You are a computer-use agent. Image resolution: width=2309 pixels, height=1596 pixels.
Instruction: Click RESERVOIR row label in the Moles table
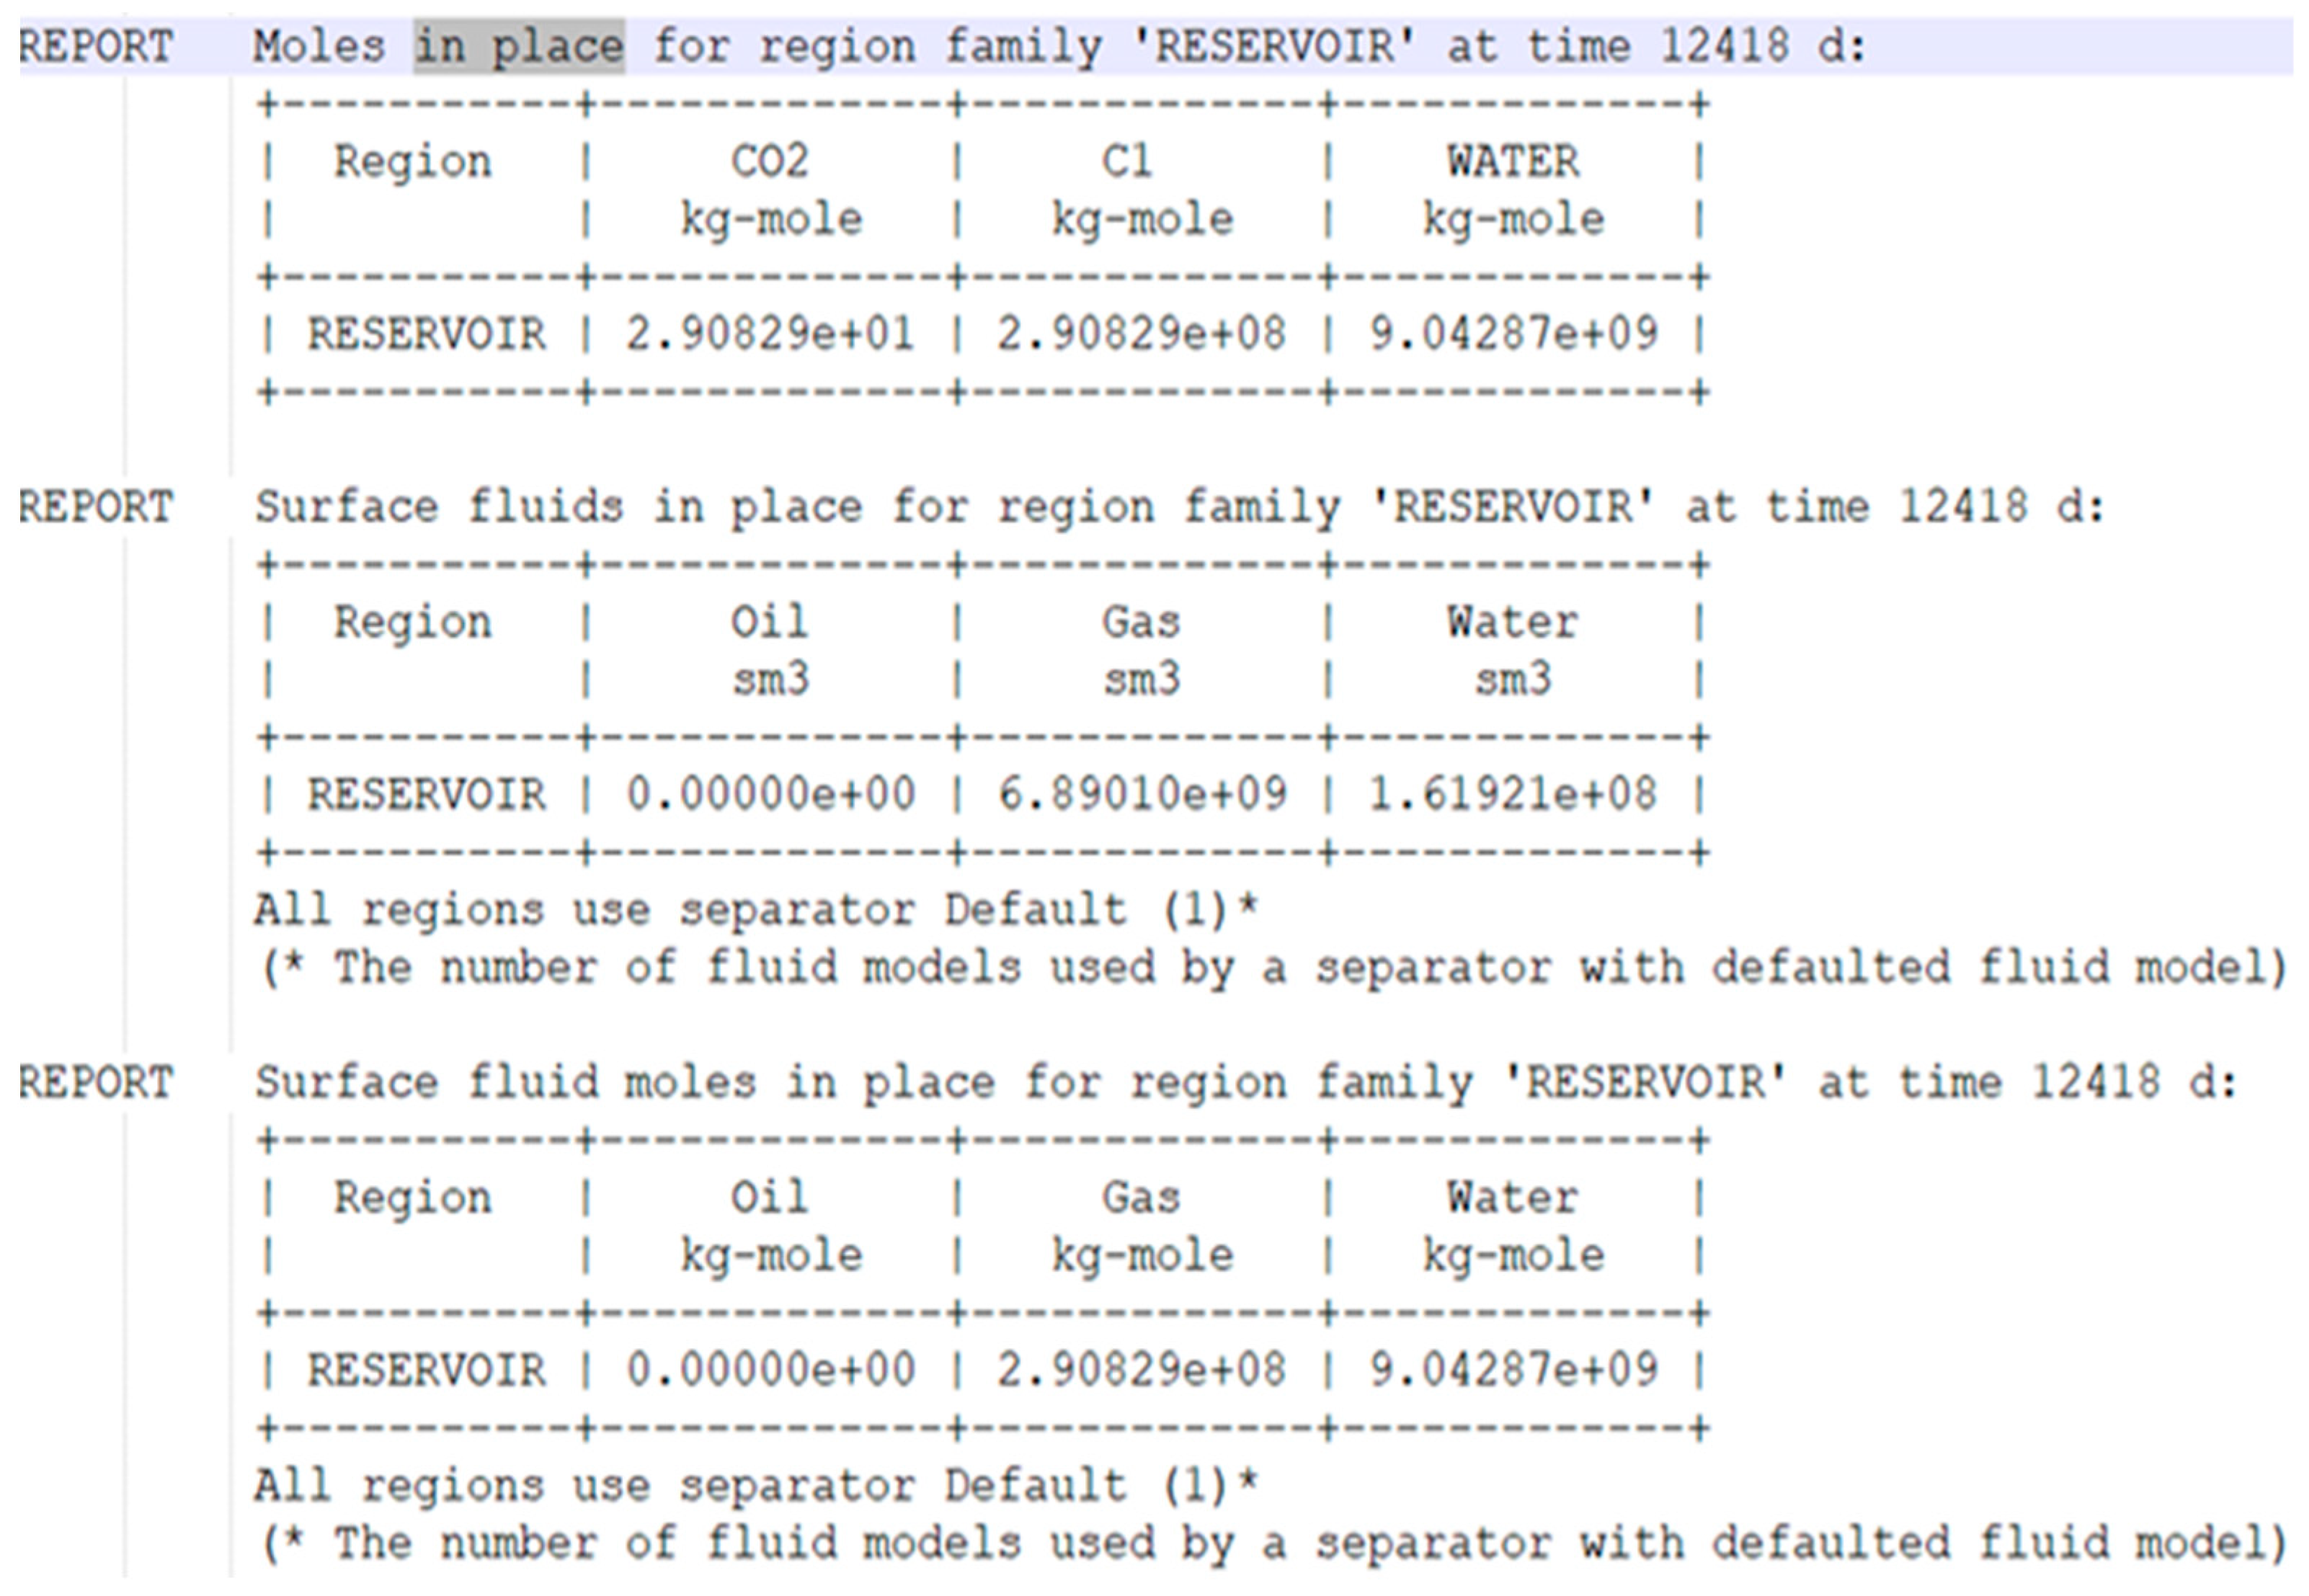426,334
